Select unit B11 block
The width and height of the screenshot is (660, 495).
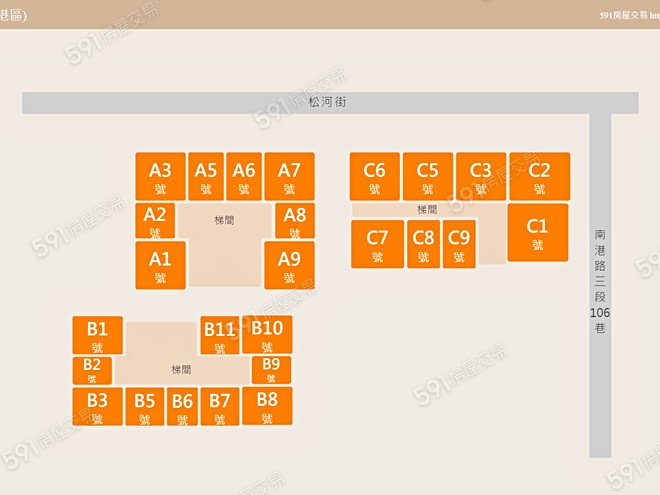(219, 335)
